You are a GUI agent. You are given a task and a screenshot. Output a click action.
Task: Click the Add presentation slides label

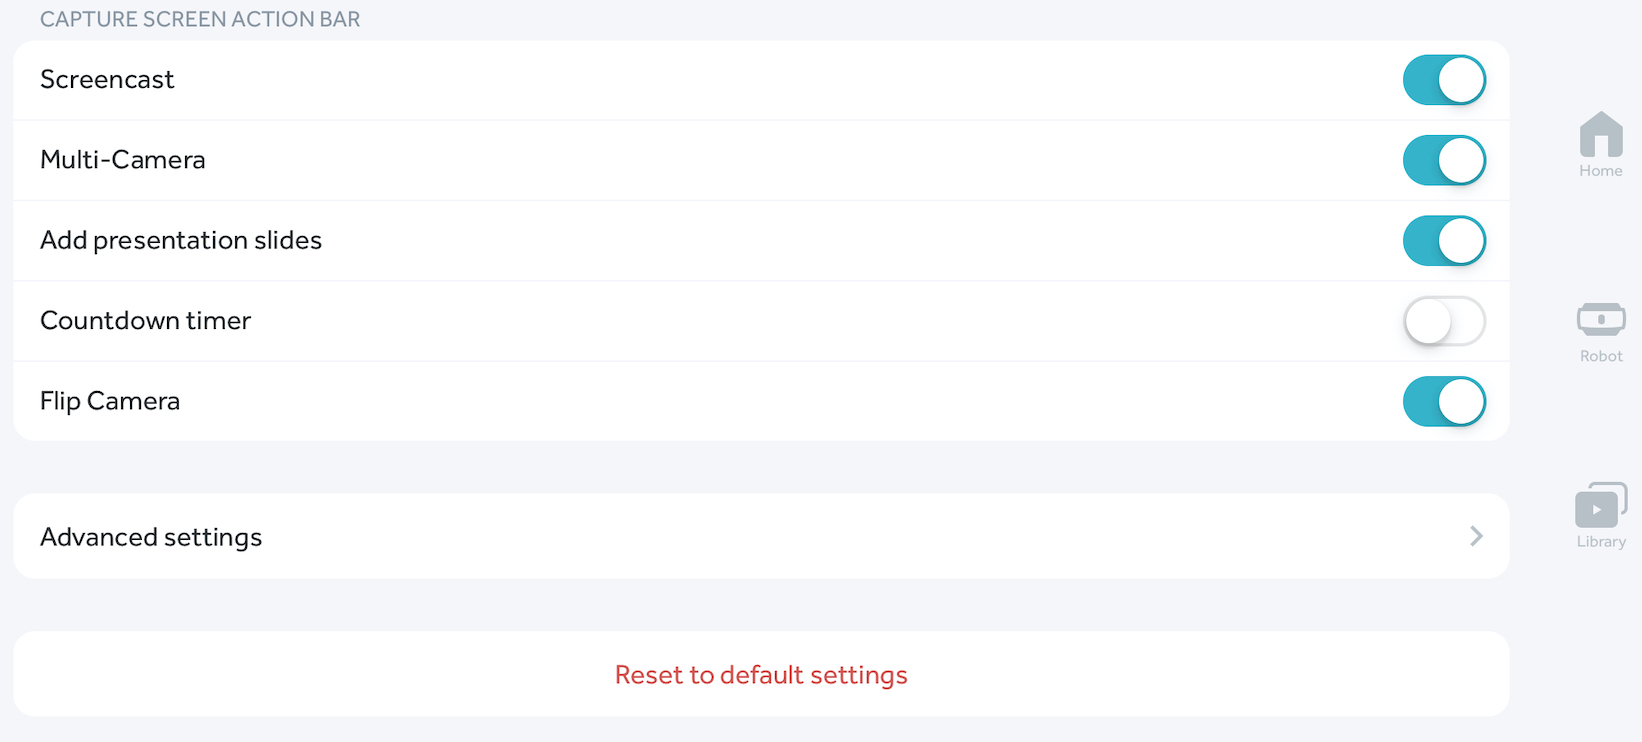(181, 241)
